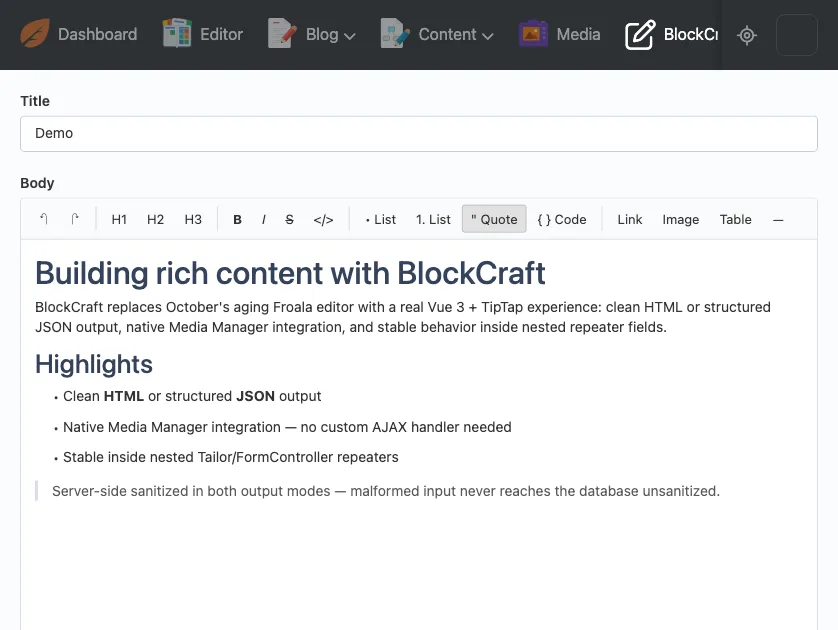The image size is (838, 630).
Task: Click the "Body" field label
Action: point(37,183)
